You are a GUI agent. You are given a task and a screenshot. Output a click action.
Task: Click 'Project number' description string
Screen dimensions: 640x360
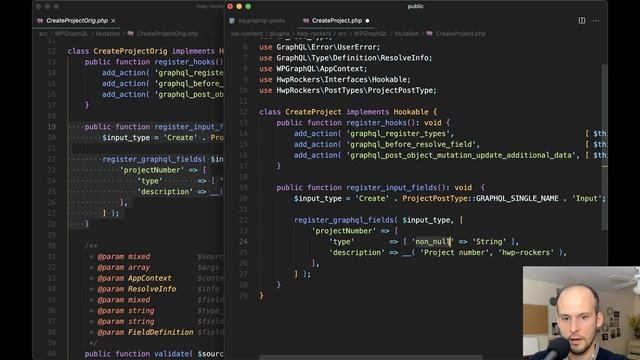click(455, 252)
